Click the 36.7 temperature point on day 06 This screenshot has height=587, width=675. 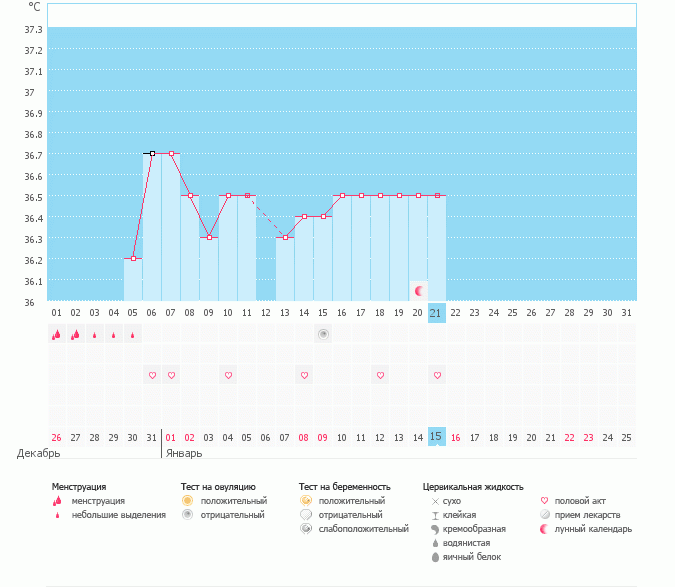(x=152, y=154)
